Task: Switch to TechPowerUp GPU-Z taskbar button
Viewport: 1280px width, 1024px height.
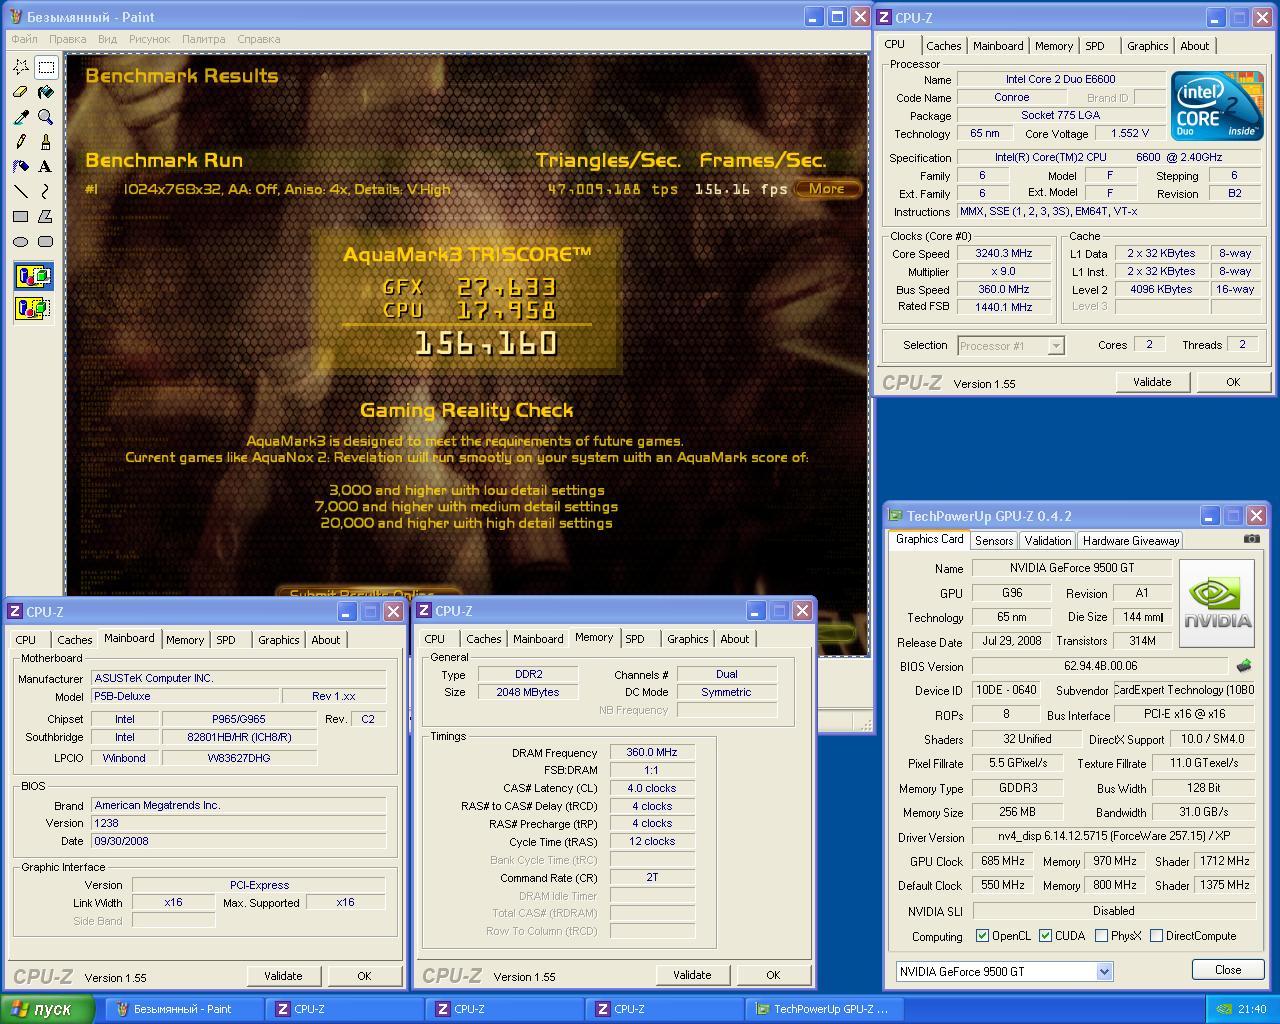Action: coord(824,1009)
